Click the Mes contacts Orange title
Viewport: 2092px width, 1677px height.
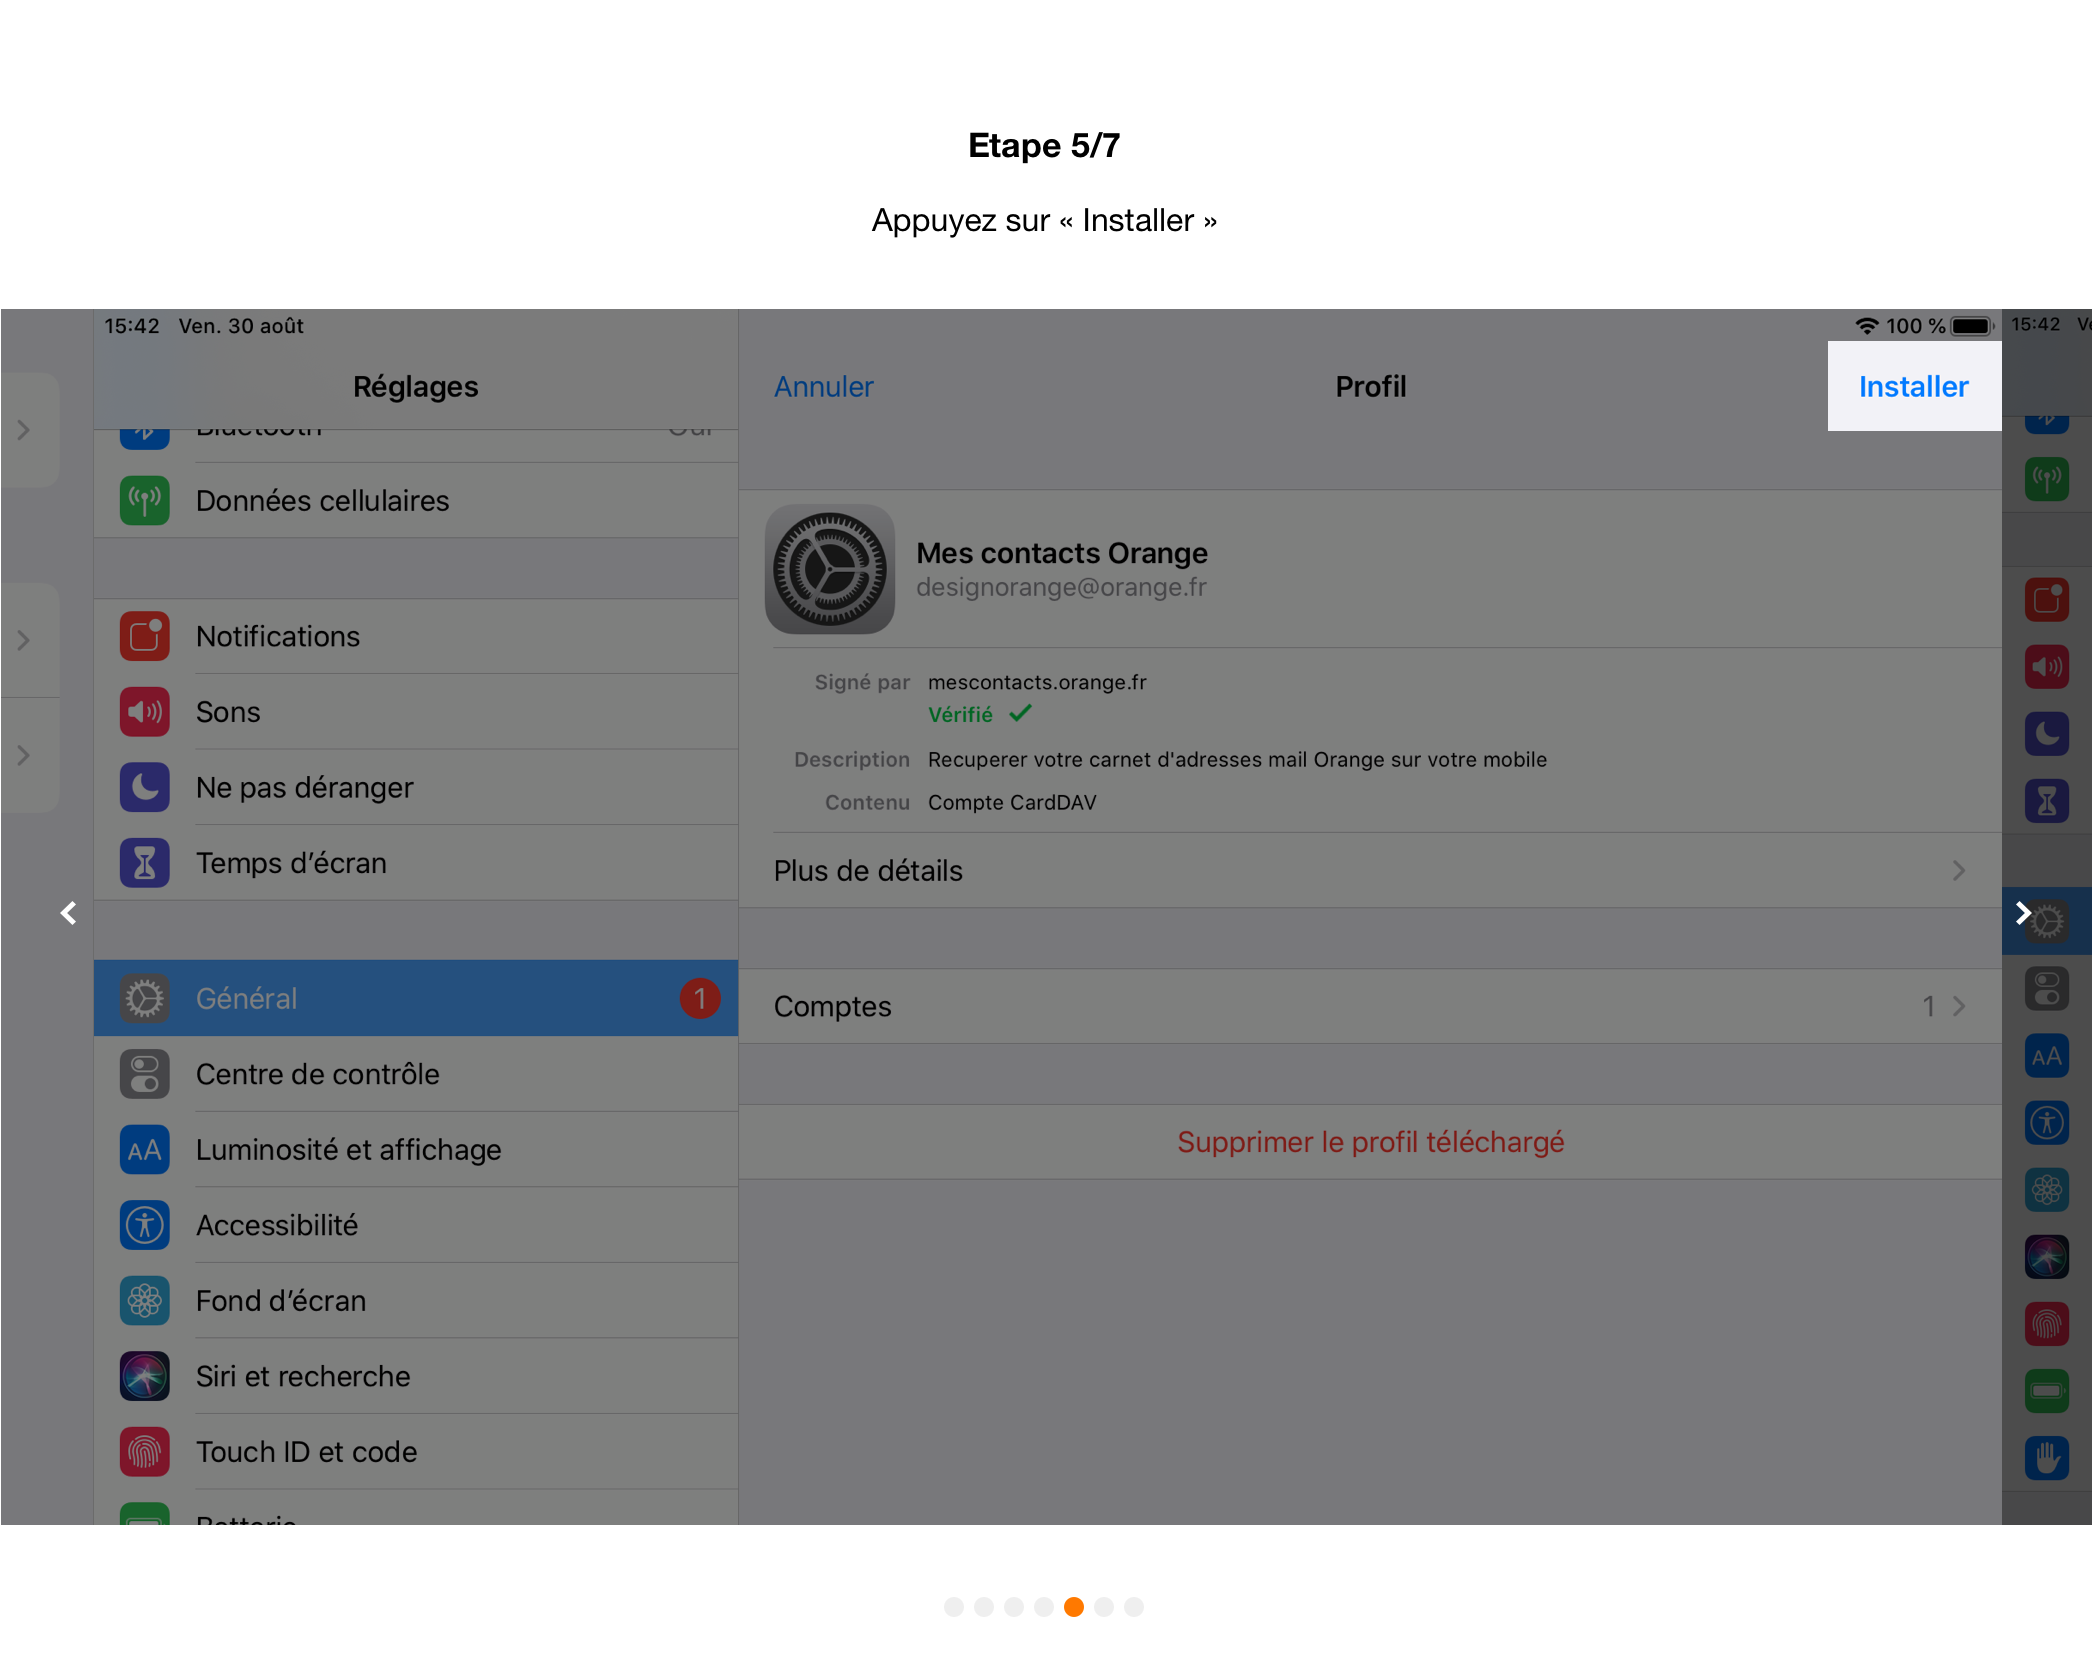1062,553
